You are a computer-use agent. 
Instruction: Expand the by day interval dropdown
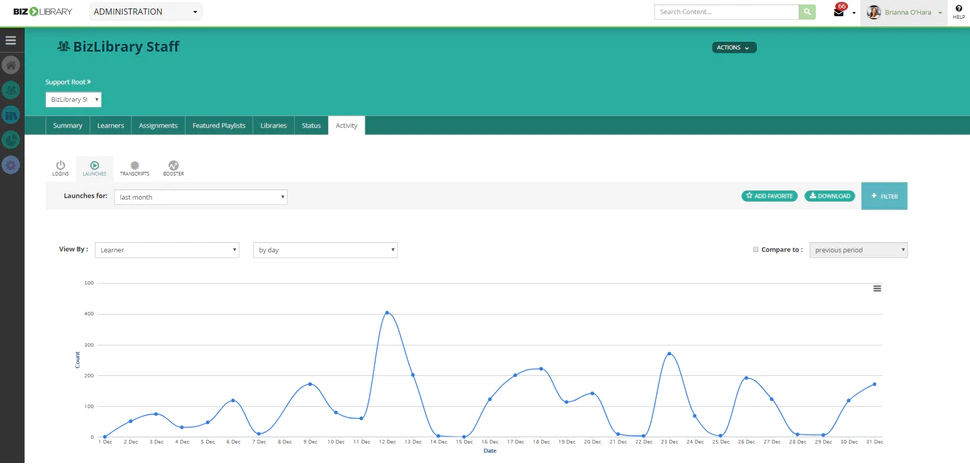(x=325, y=250)
